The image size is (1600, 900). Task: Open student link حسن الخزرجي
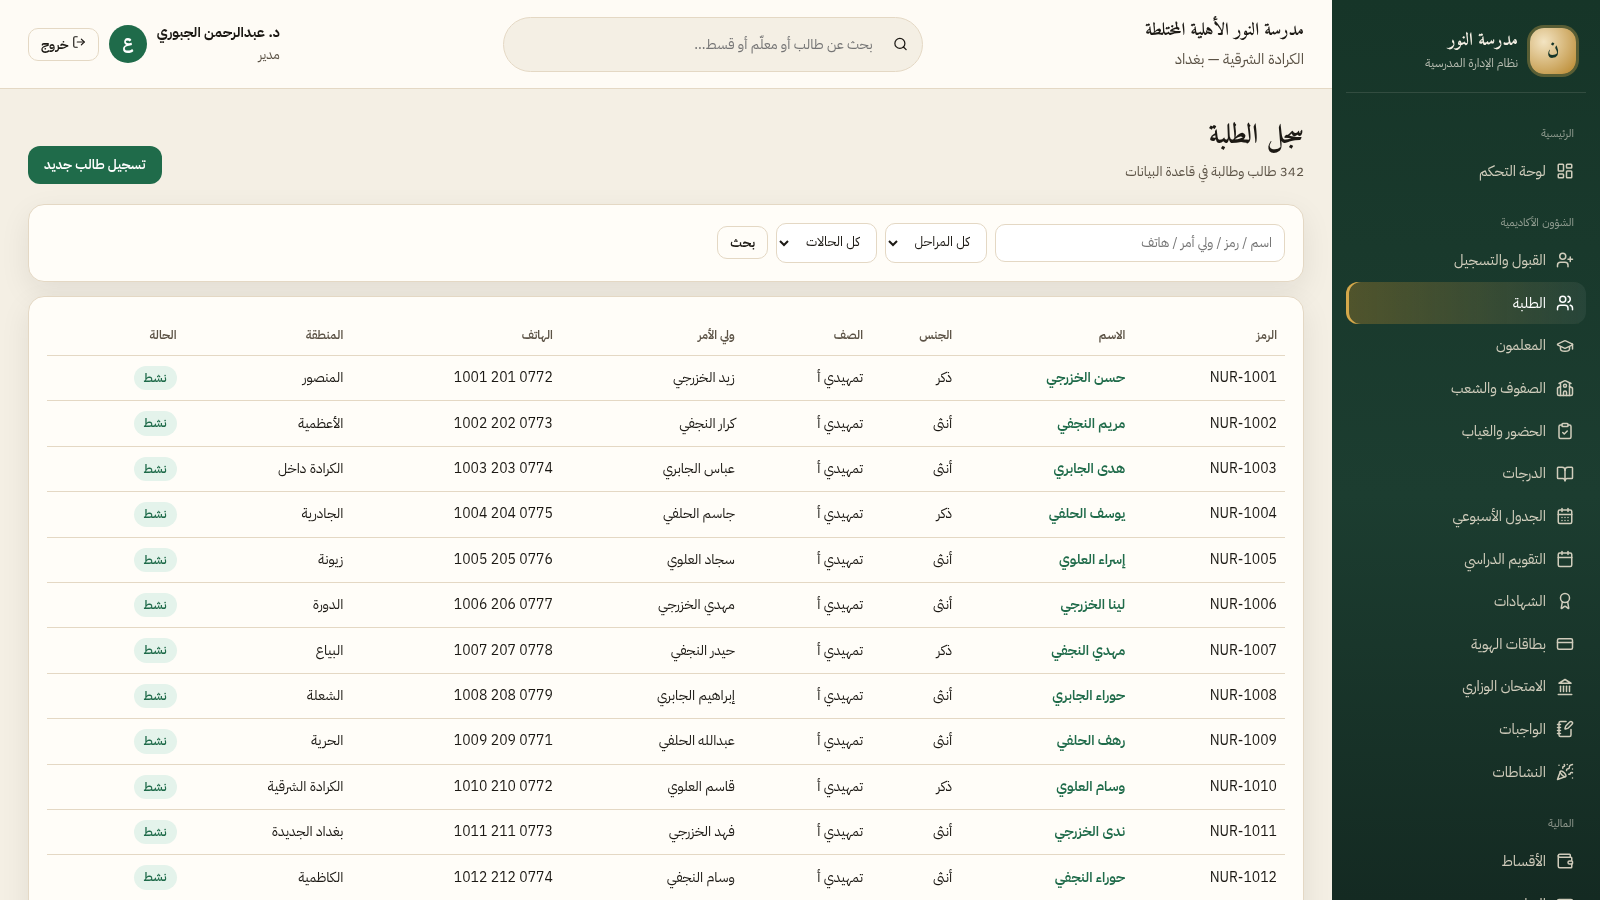tap(1085, 378)
